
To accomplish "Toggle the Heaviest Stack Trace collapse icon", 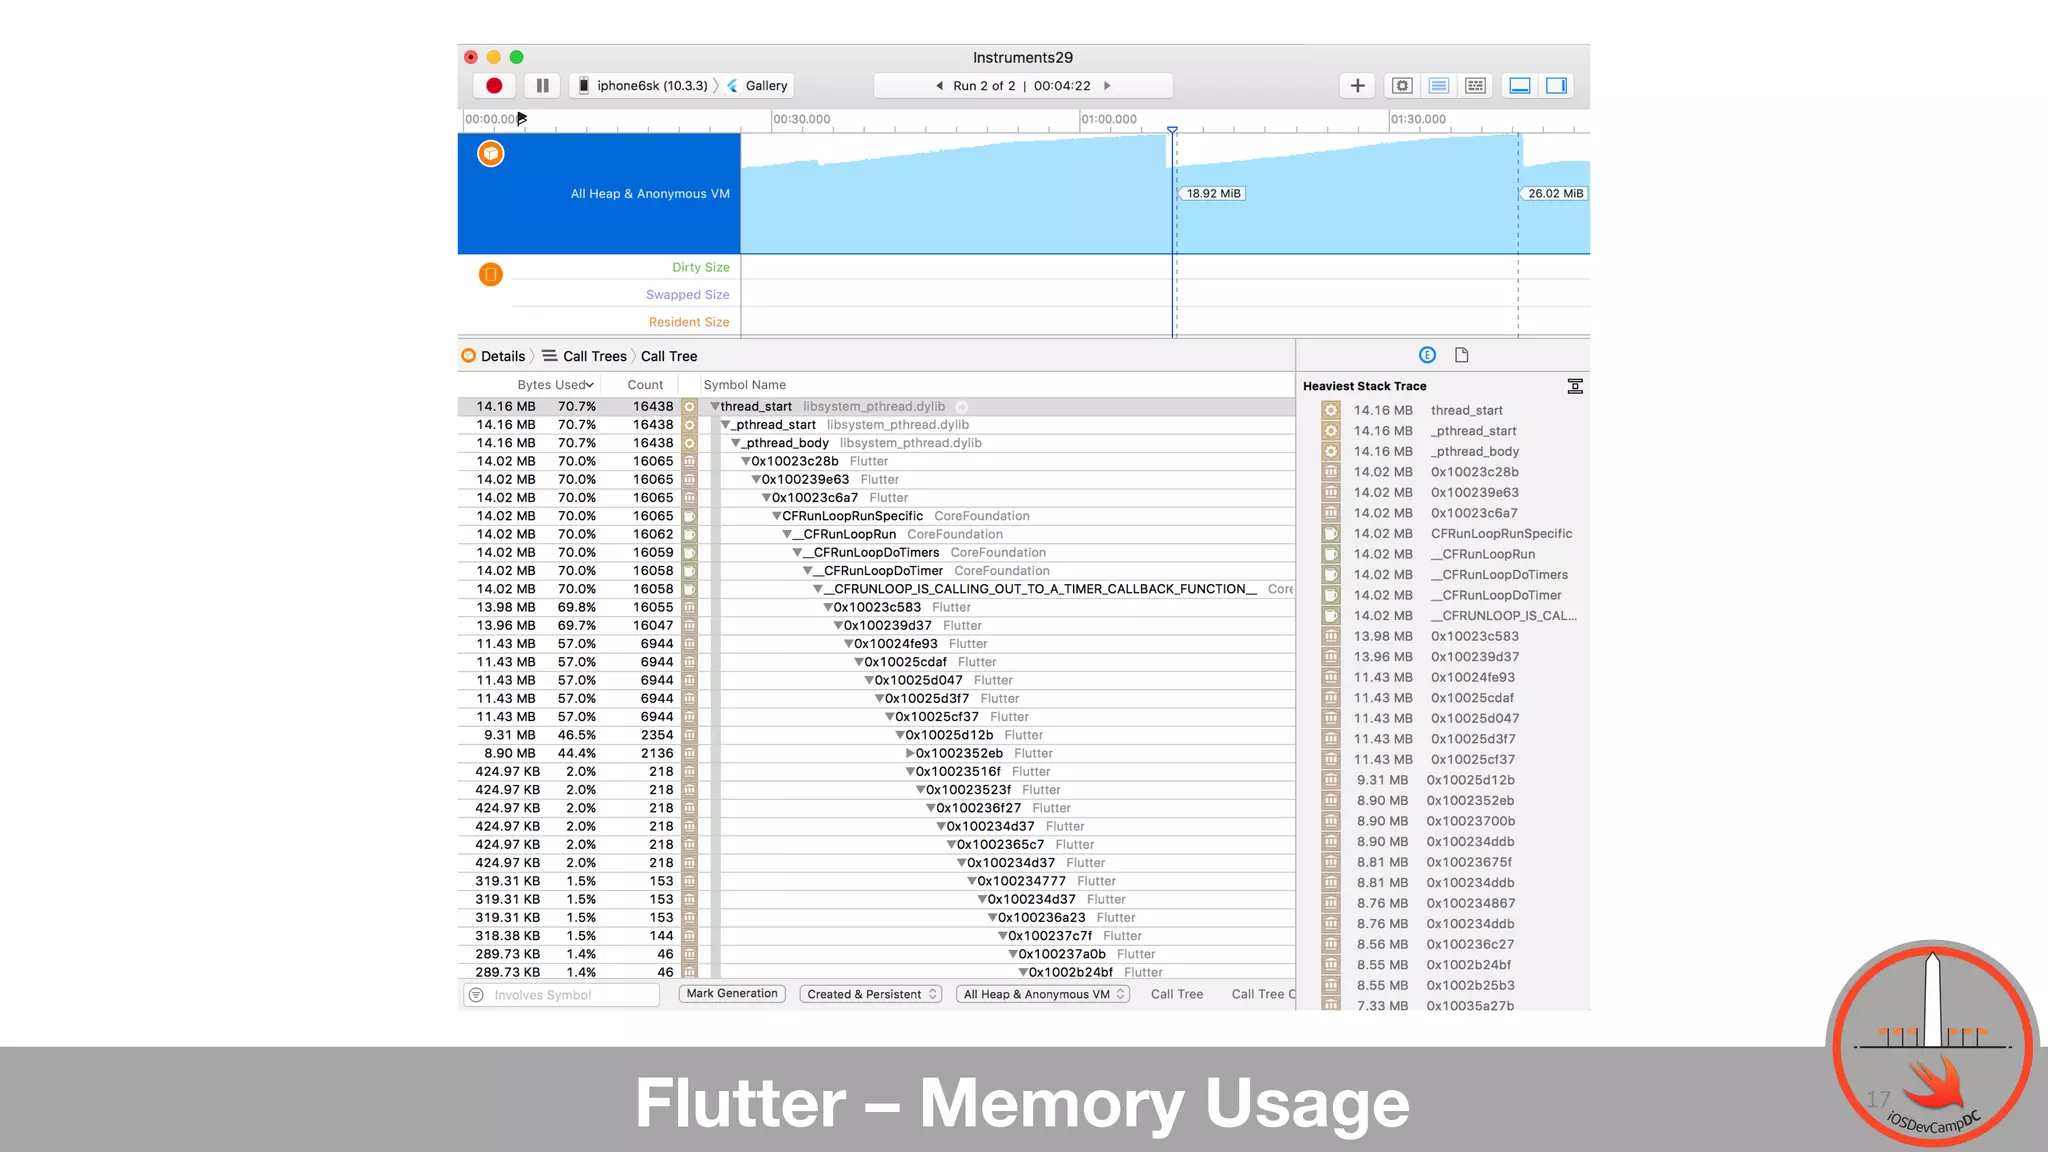I will tap(1575, 386).
